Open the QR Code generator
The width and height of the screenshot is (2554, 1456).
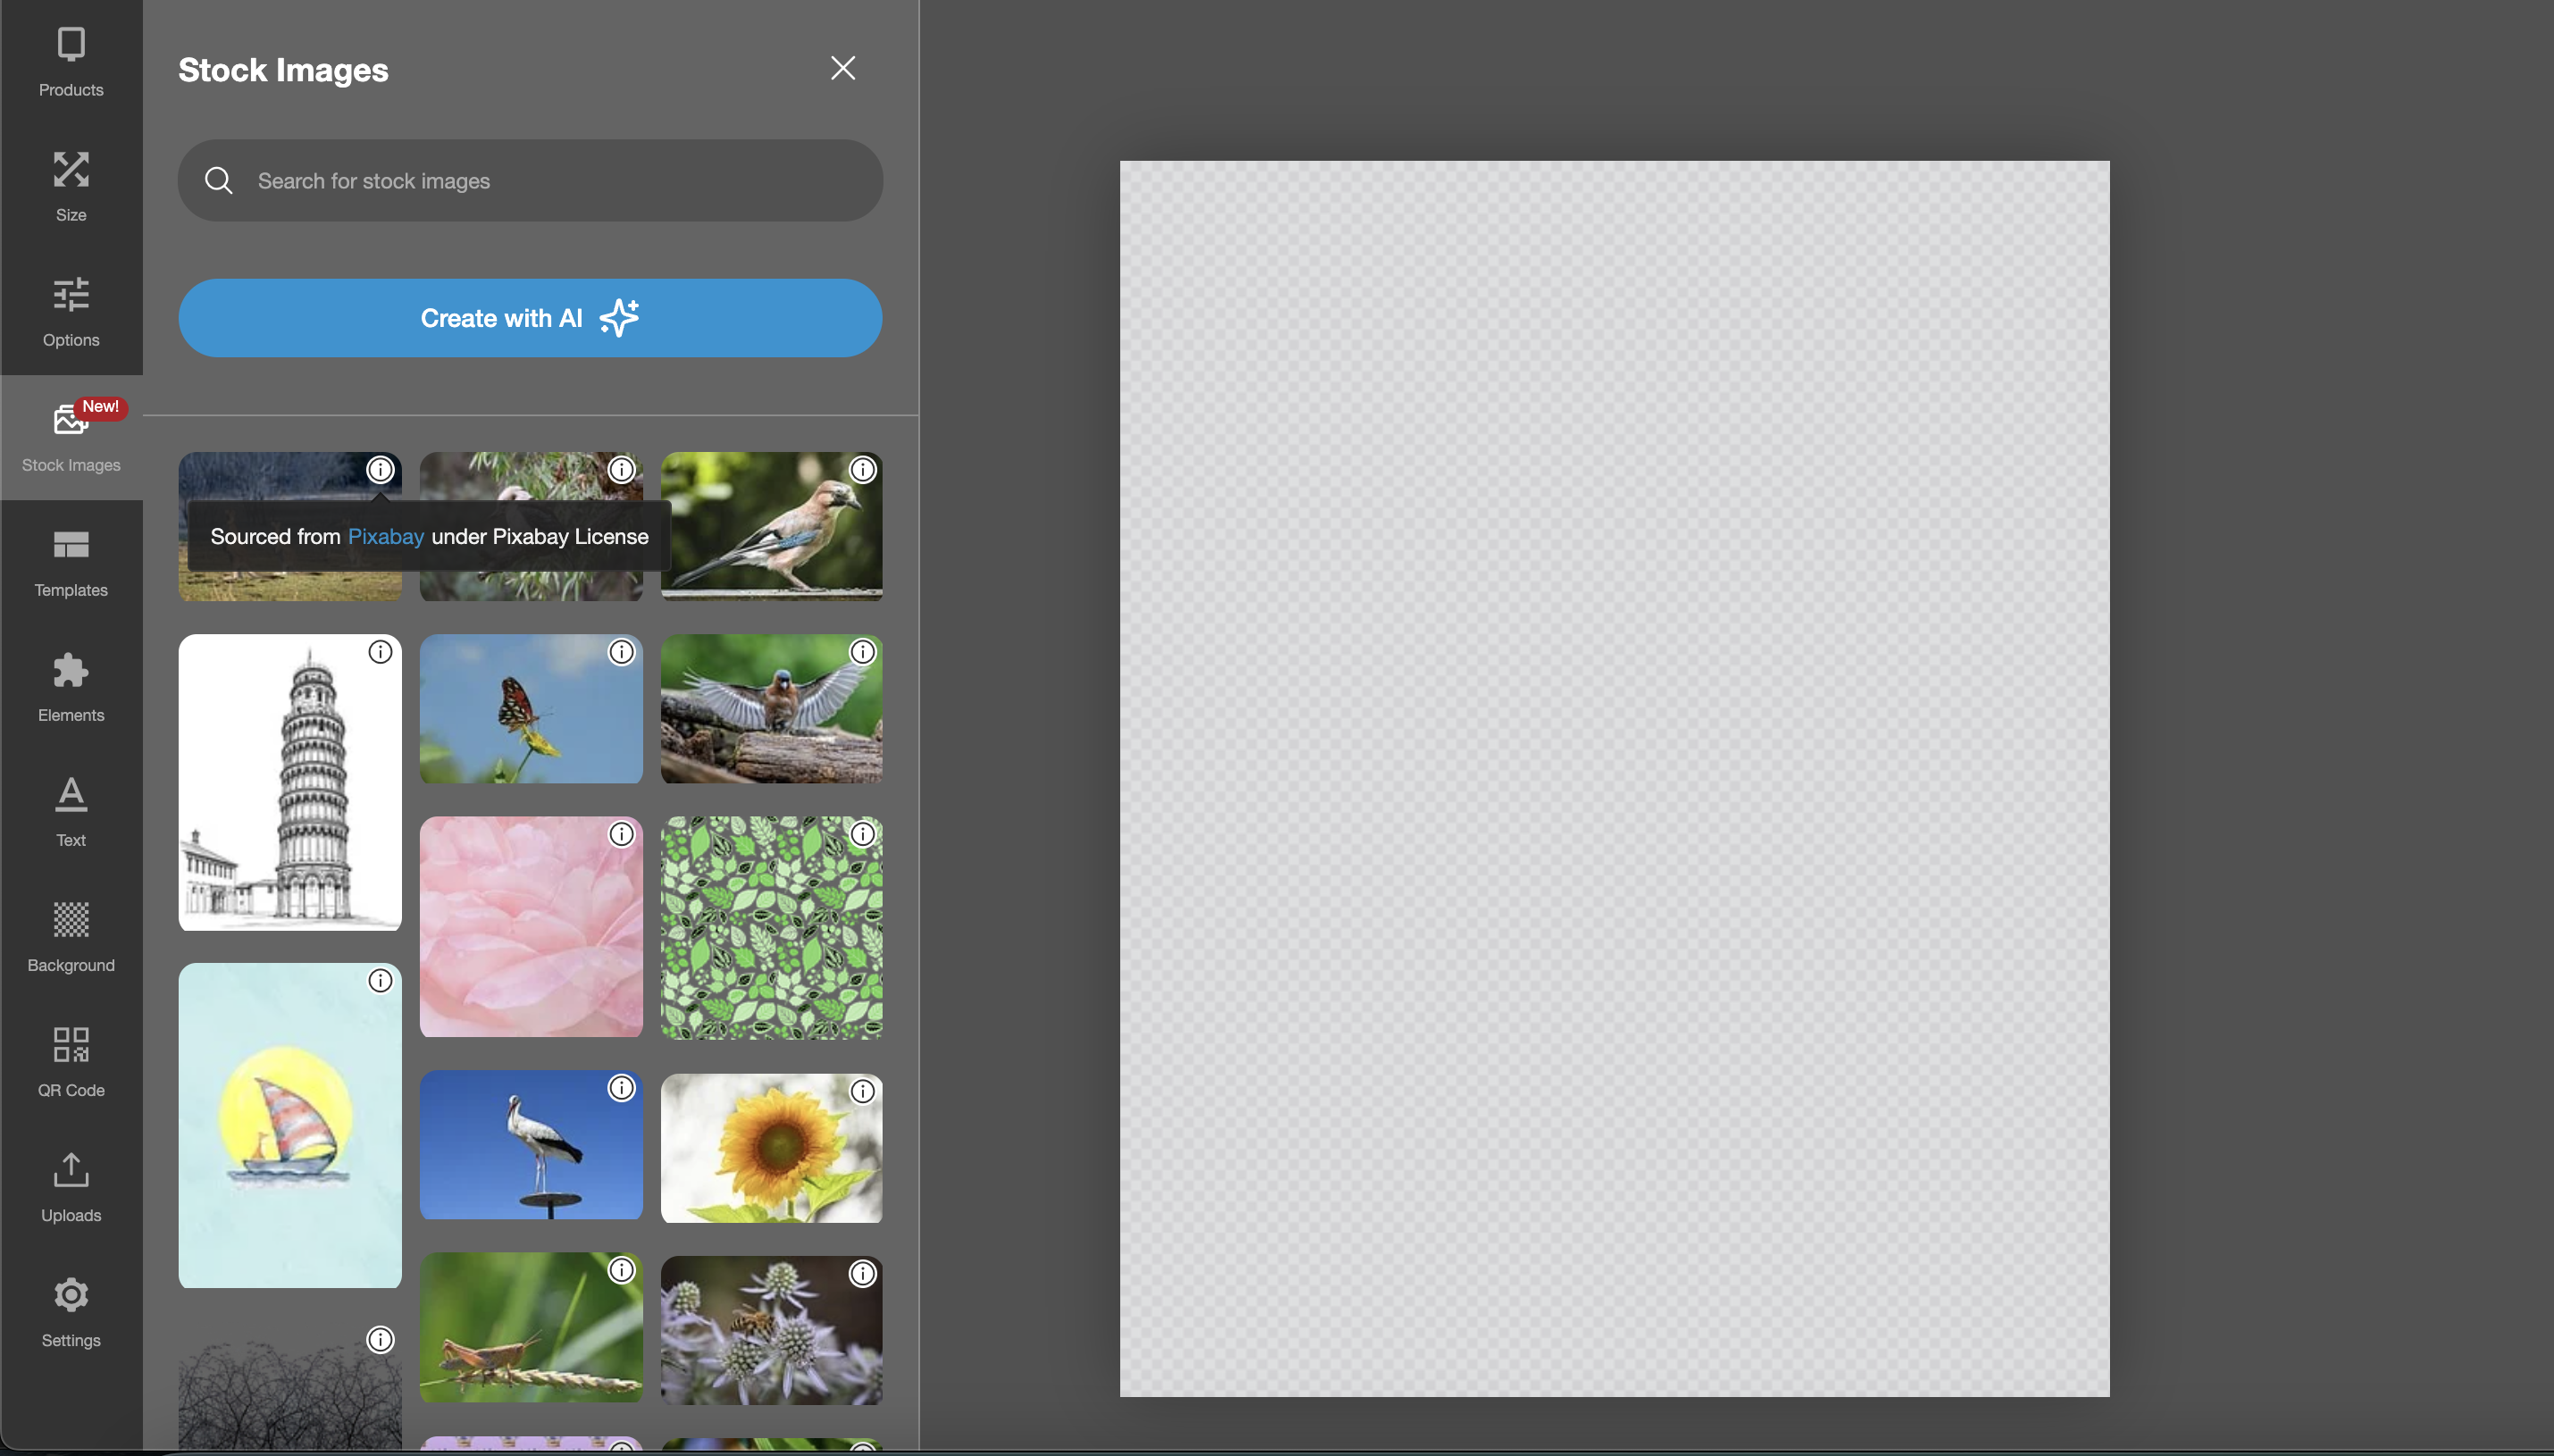tap(71, 1062)
